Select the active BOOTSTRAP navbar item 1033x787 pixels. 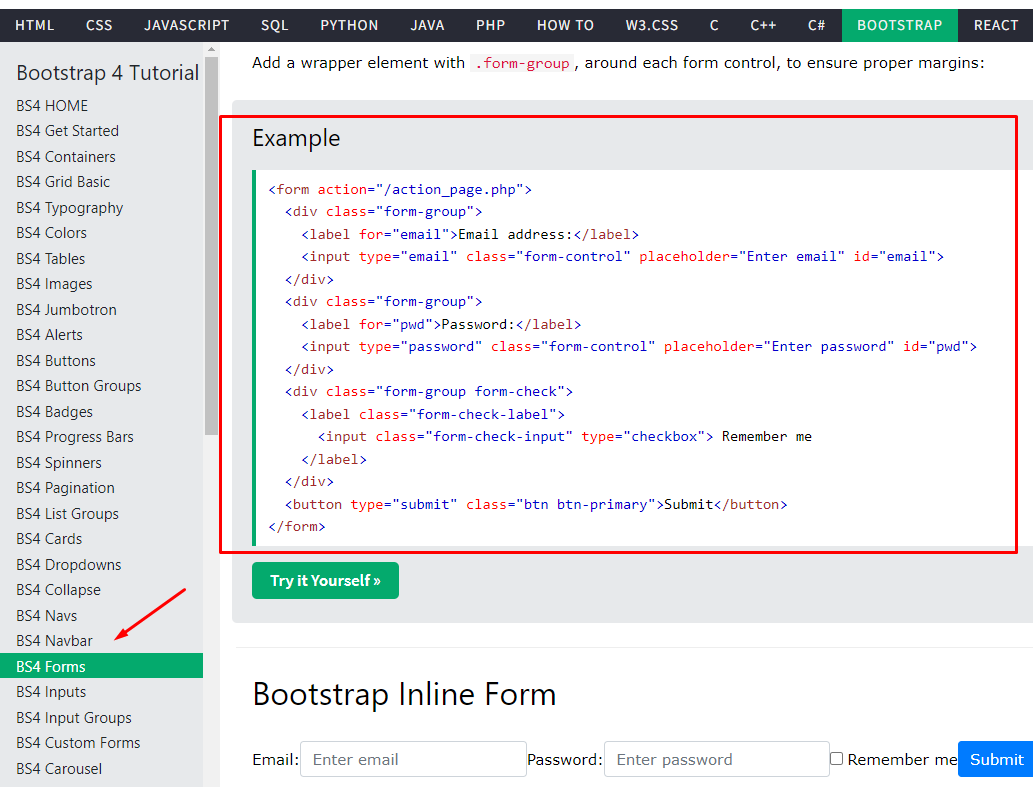coord(899,25)
